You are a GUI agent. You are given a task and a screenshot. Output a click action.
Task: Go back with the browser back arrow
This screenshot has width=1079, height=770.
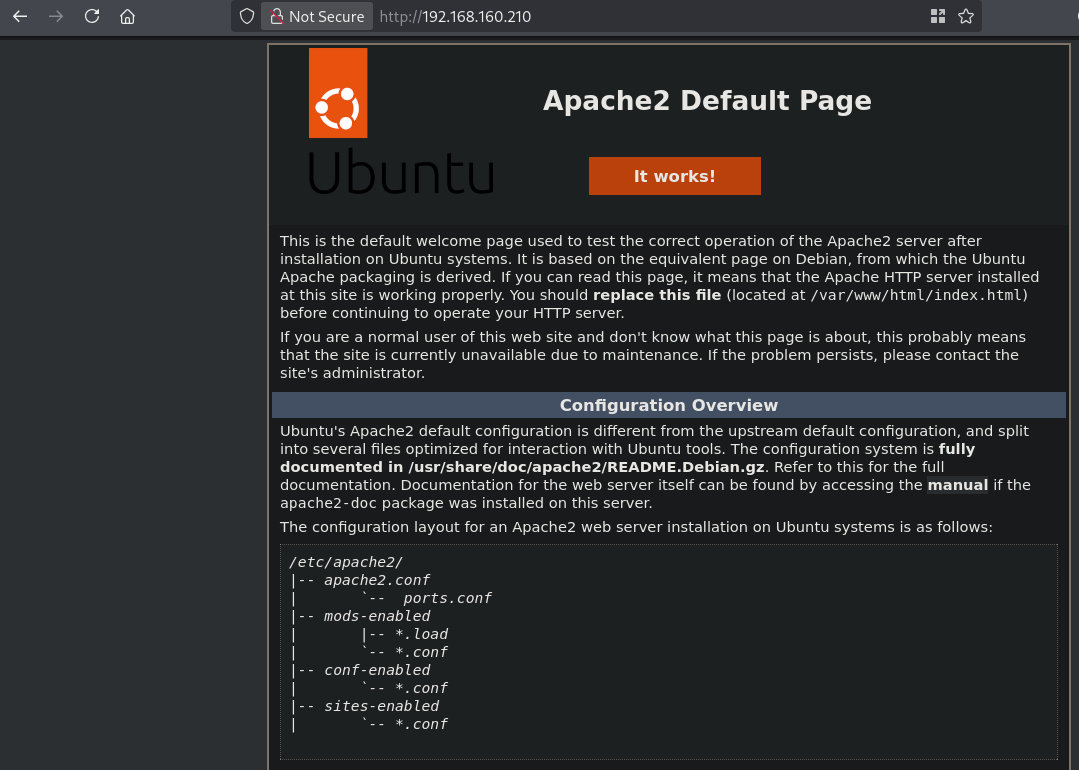20,17
